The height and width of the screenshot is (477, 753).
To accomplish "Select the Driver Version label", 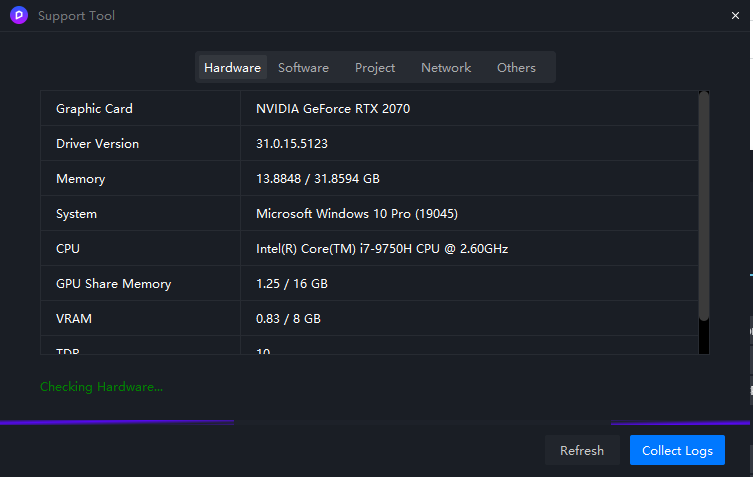I will (97, 144).
